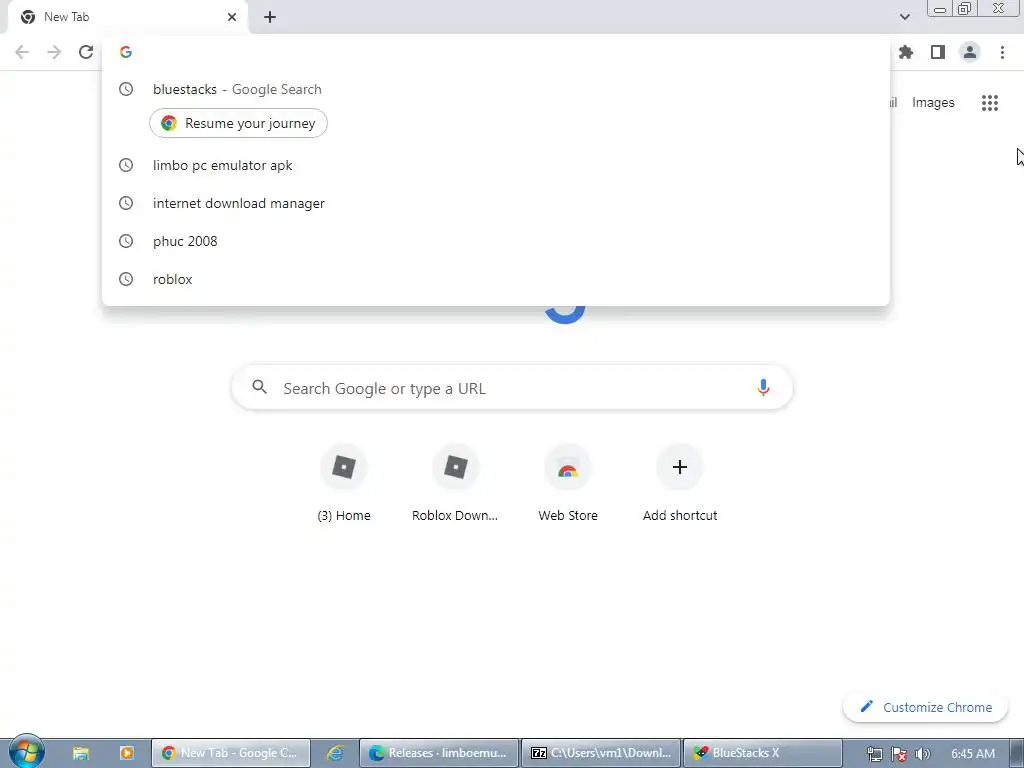
Task: Focus the Search Google or type a URL box
Action: (512, 388)
